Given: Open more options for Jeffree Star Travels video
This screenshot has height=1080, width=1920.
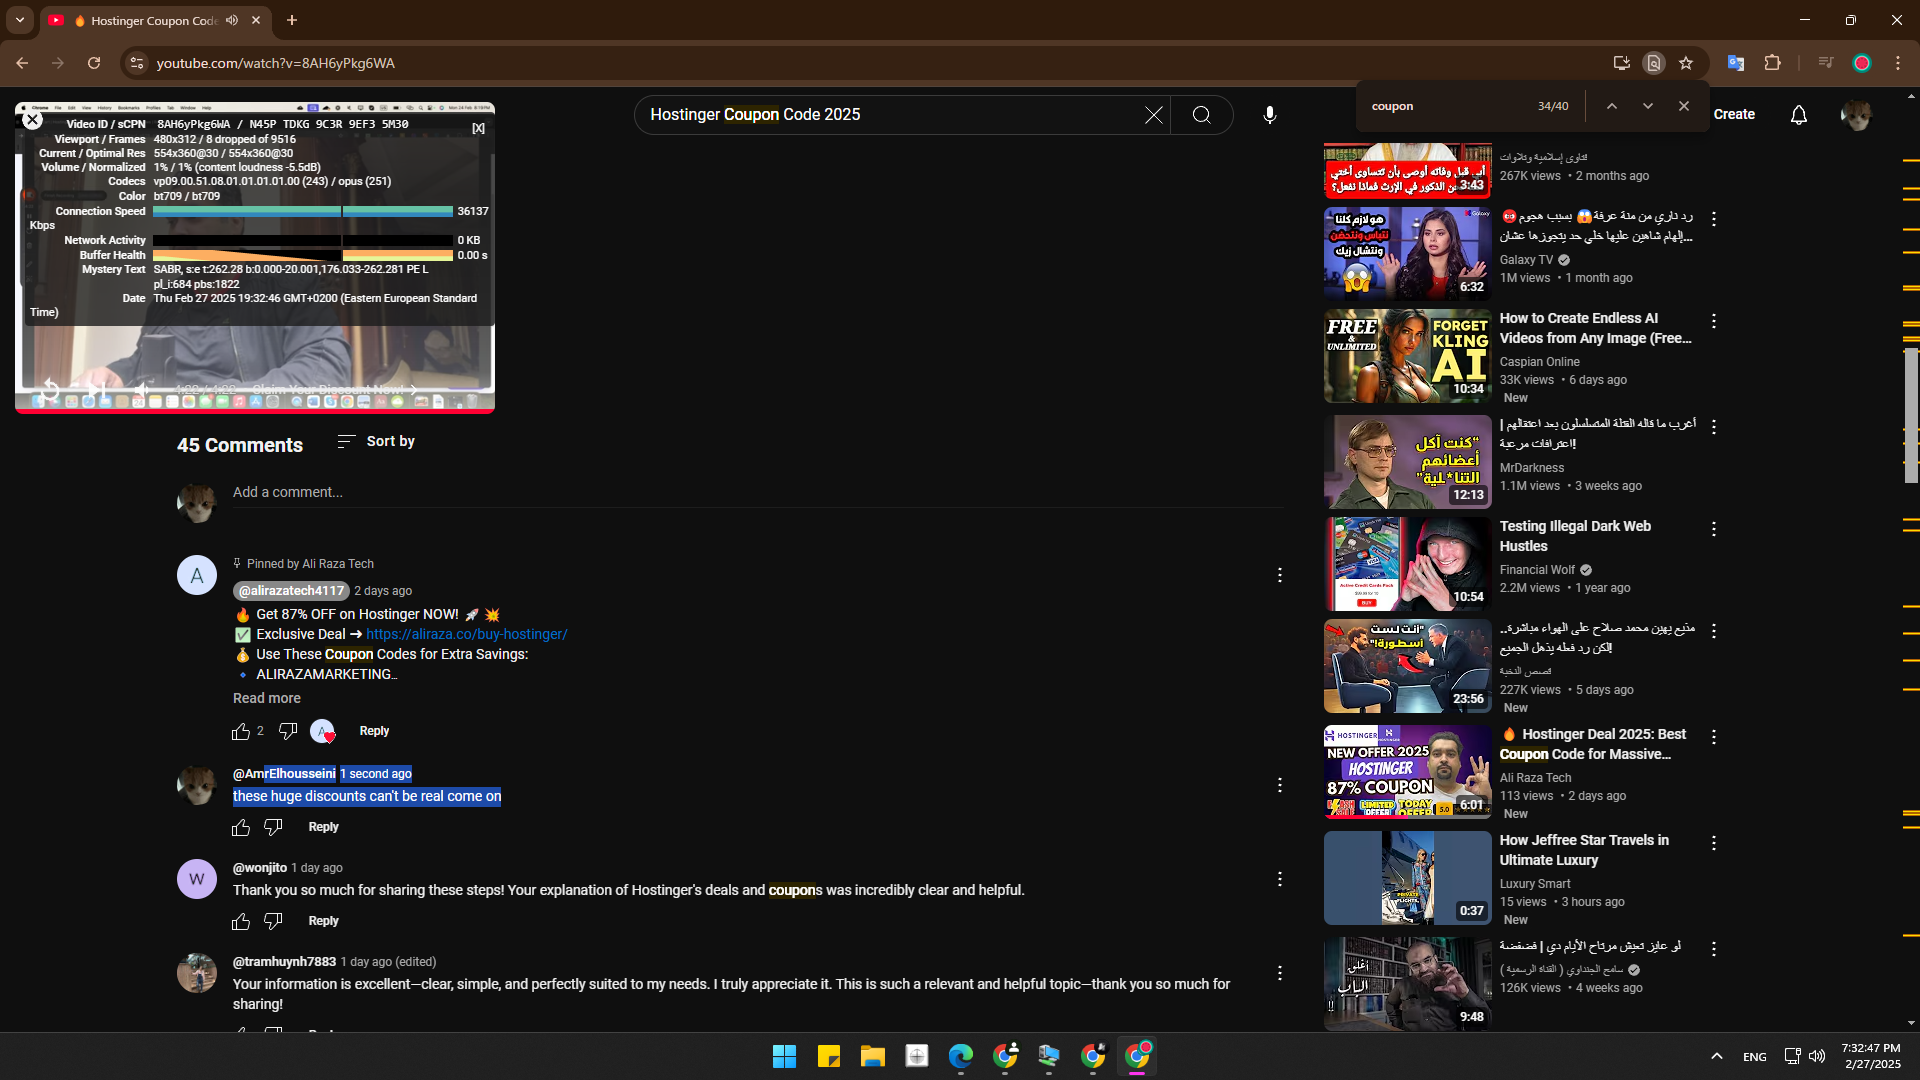Looking at the screenshot, I should [1713, 843].
